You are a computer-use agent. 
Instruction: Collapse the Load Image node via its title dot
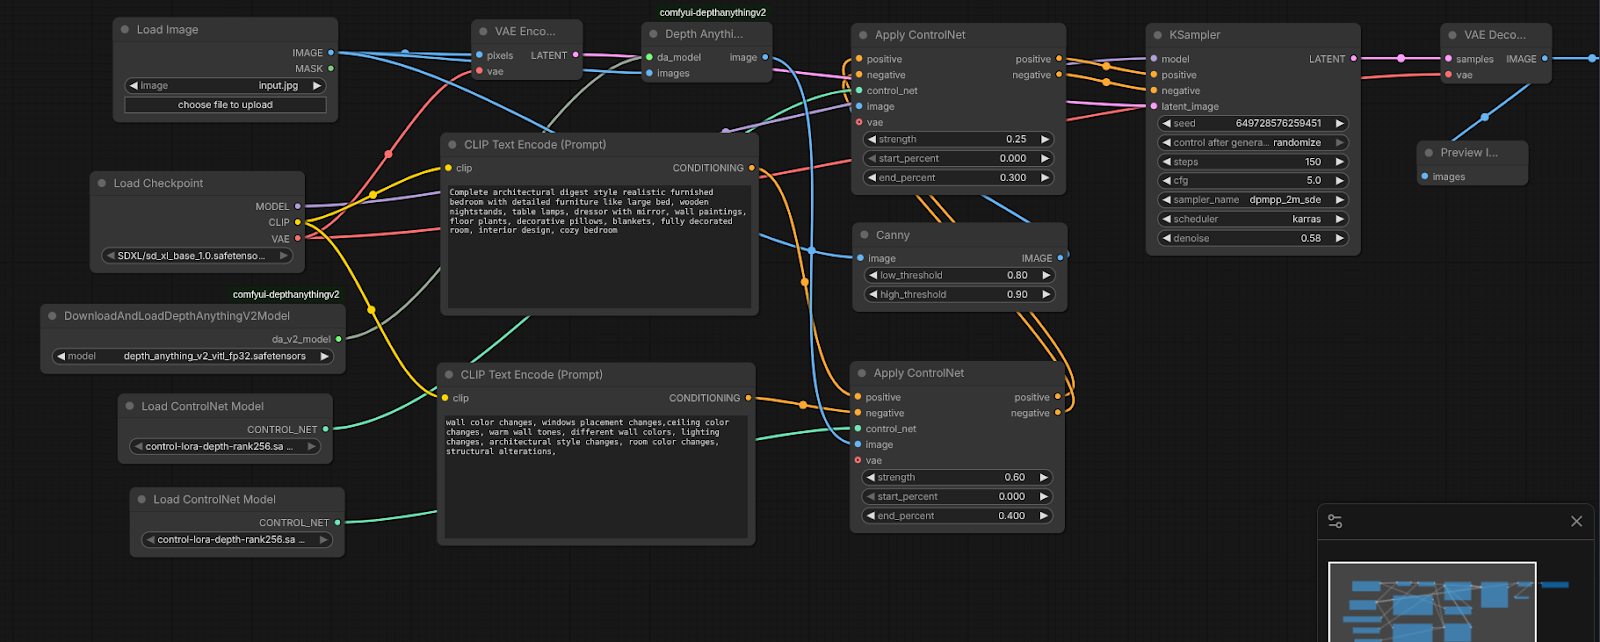click(125, 30)
